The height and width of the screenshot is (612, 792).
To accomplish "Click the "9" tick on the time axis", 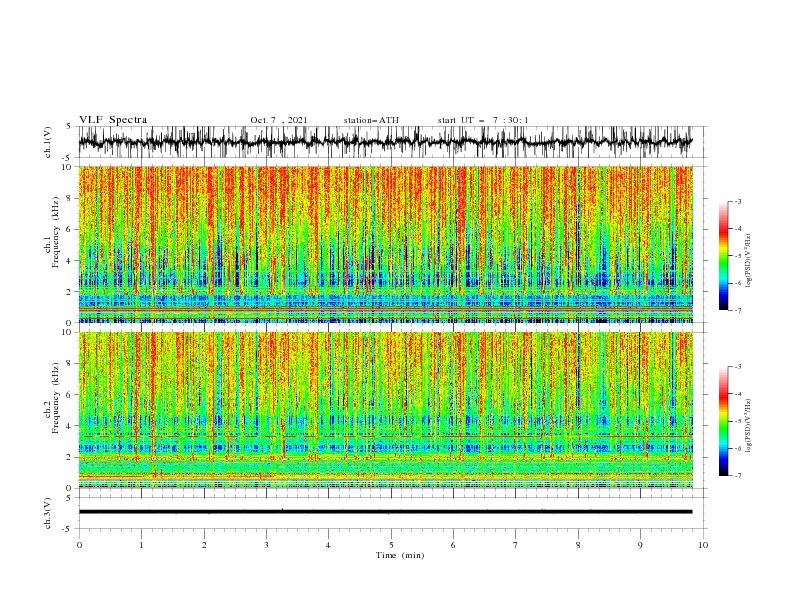I will point(640,545).
